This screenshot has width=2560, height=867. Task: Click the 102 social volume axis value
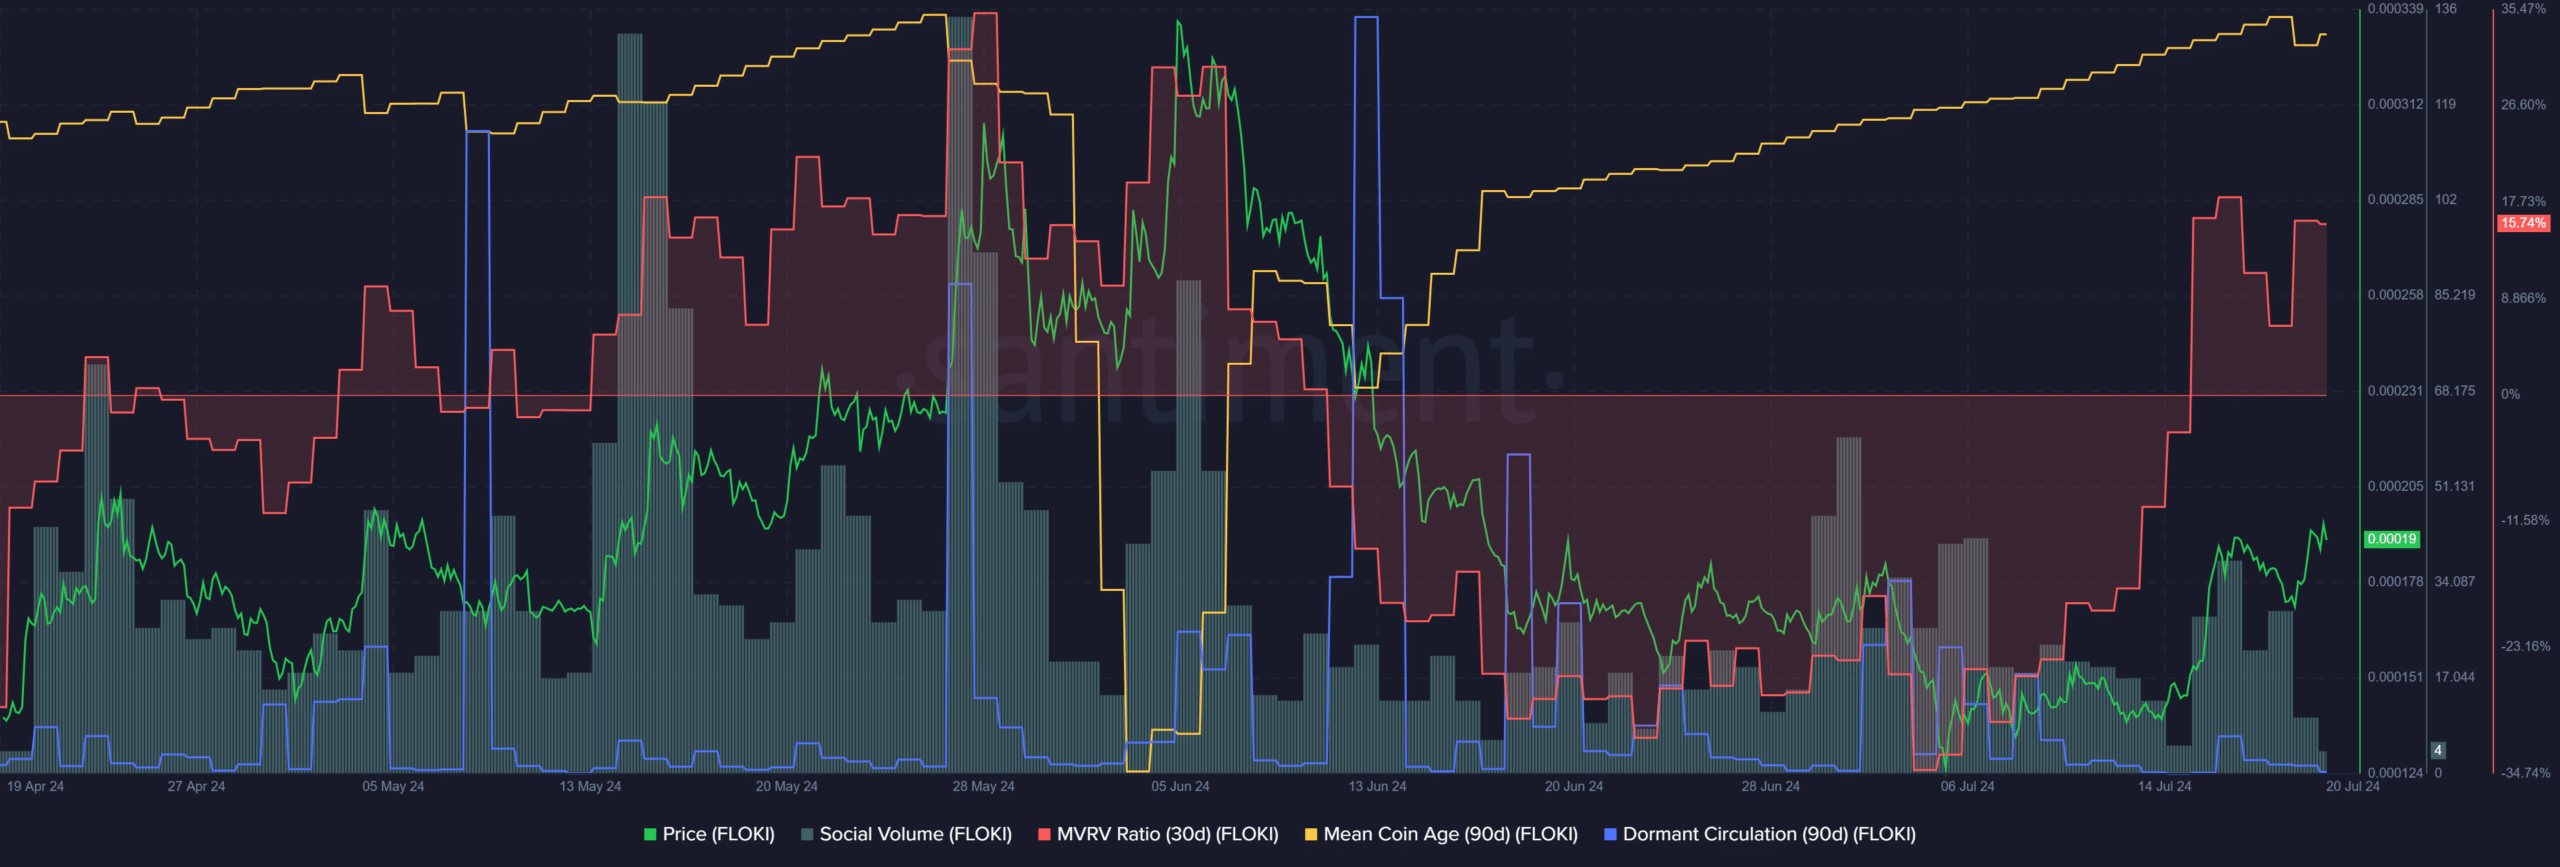[2445, 200]
